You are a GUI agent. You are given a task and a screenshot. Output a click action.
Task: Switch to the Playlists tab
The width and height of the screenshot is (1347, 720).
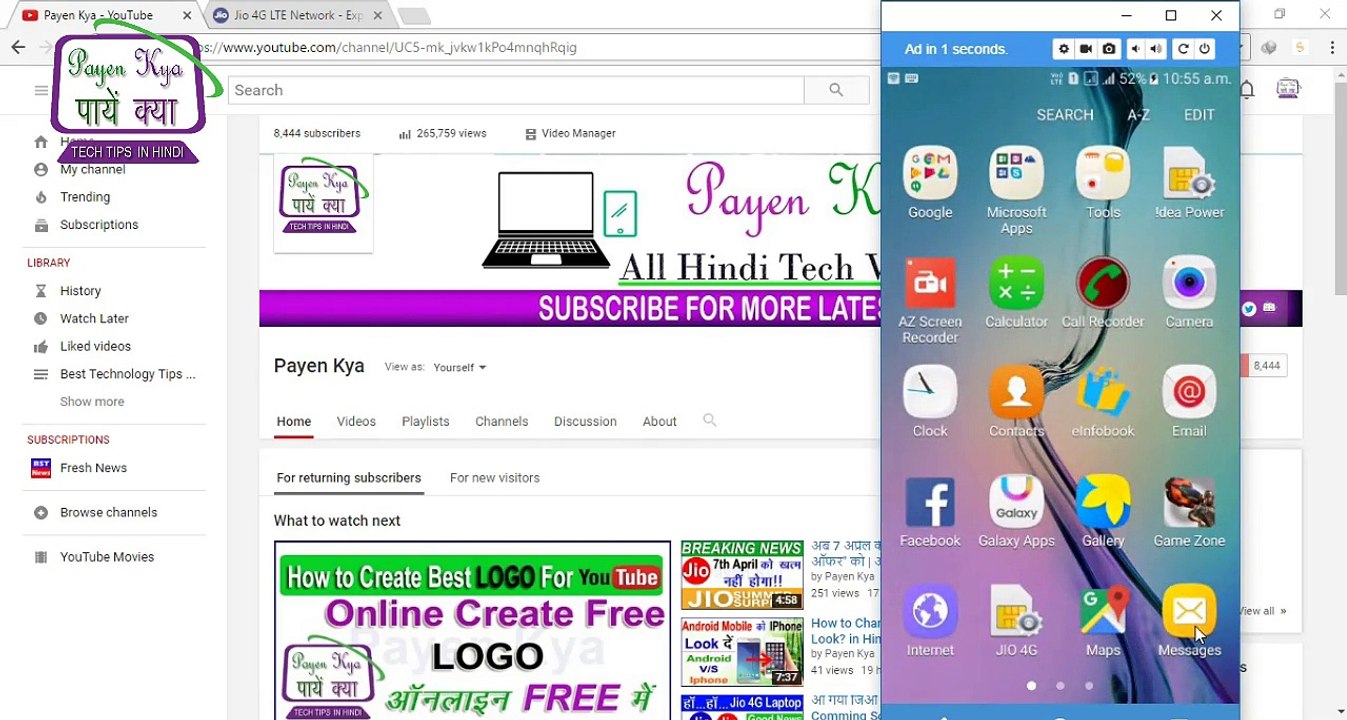click(426, 421)
